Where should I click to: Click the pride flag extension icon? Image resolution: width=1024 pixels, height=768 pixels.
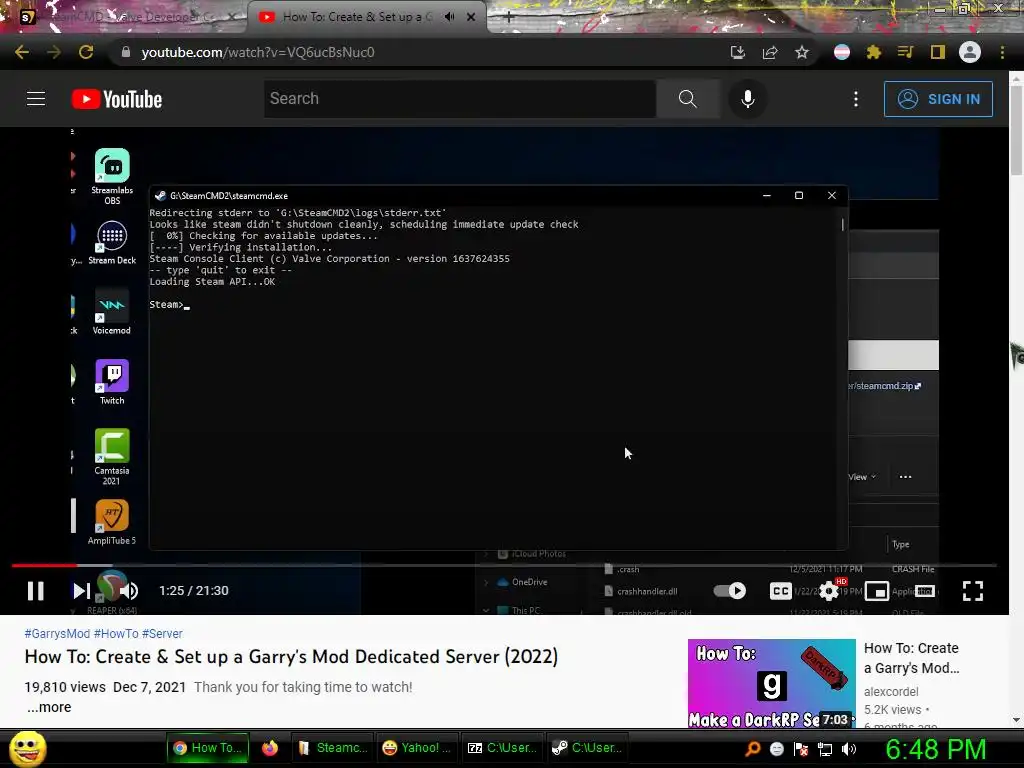point(842,52)
